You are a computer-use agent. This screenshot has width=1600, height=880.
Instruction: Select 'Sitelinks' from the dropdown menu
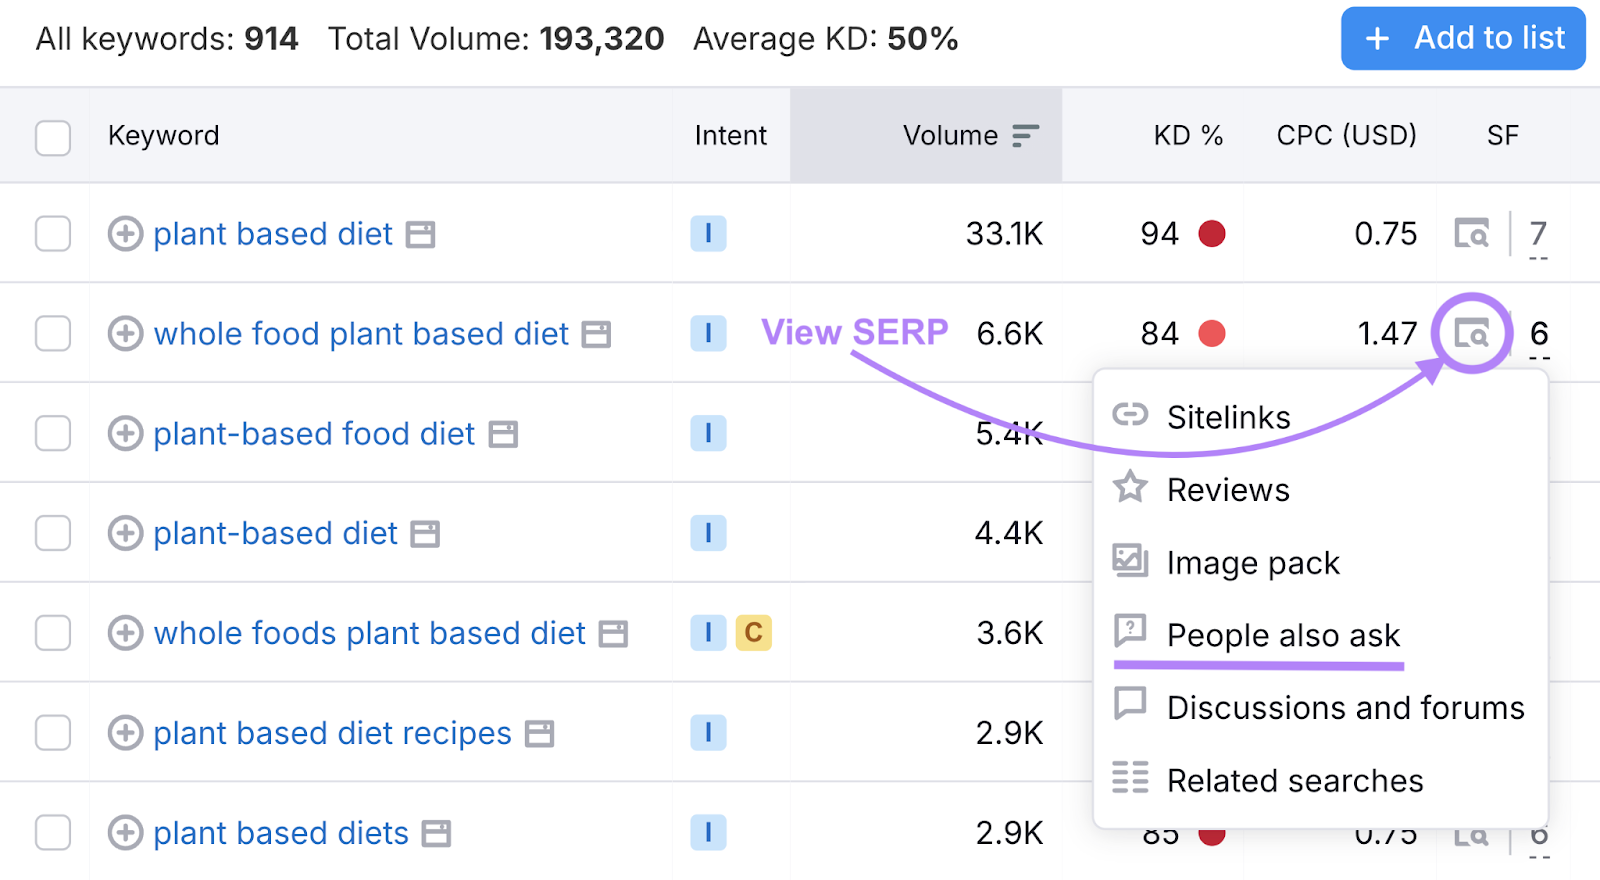(1228, 416)
